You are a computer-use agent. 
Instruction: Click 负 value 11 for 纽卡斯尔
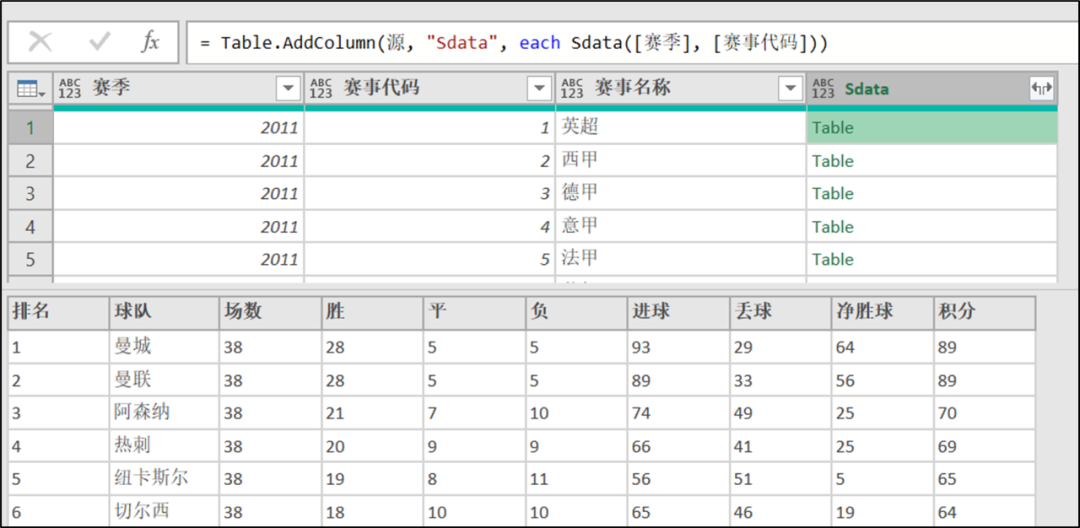[x=577, y=479]
